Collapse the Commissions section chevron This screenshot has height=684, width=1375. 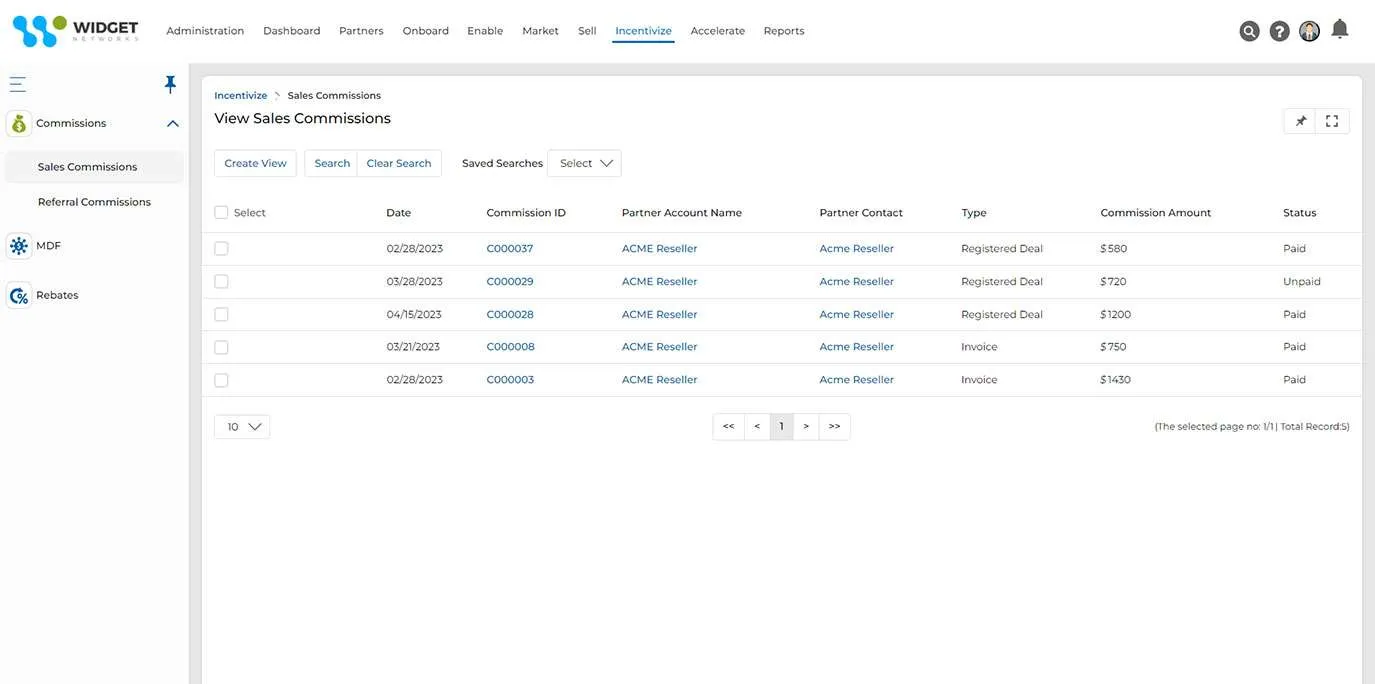(173, 124)
